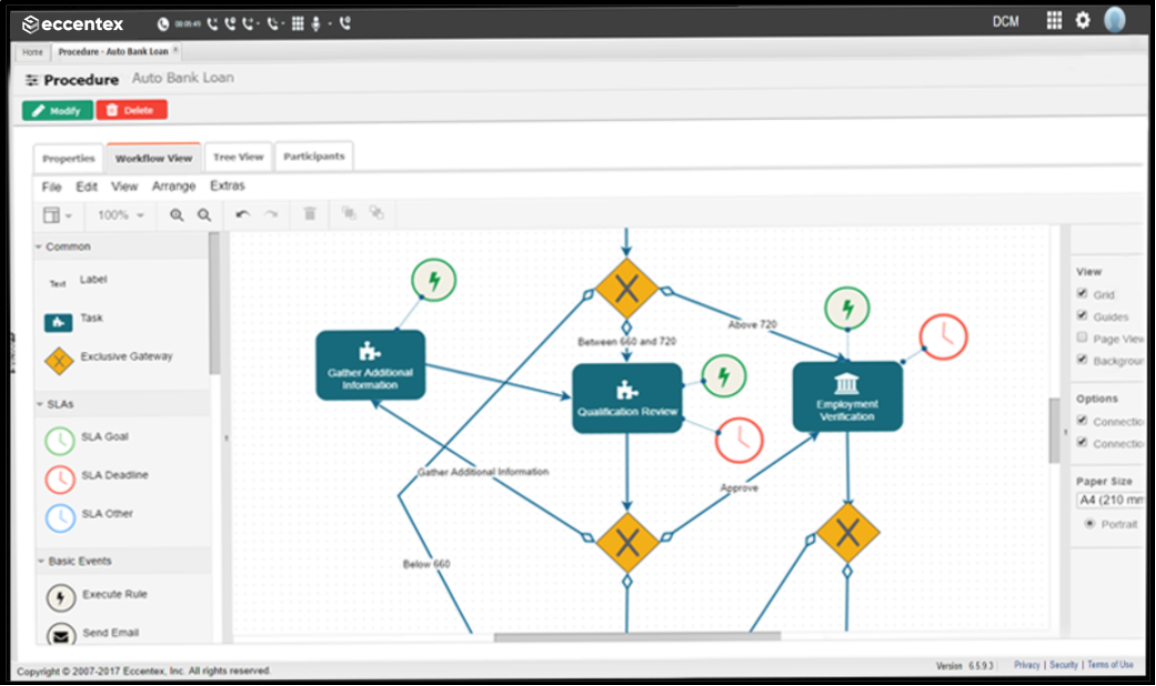The height and width of the screenshot is (686, 1156).
Task: Open the panel layout dropdown
Action: 58,215
